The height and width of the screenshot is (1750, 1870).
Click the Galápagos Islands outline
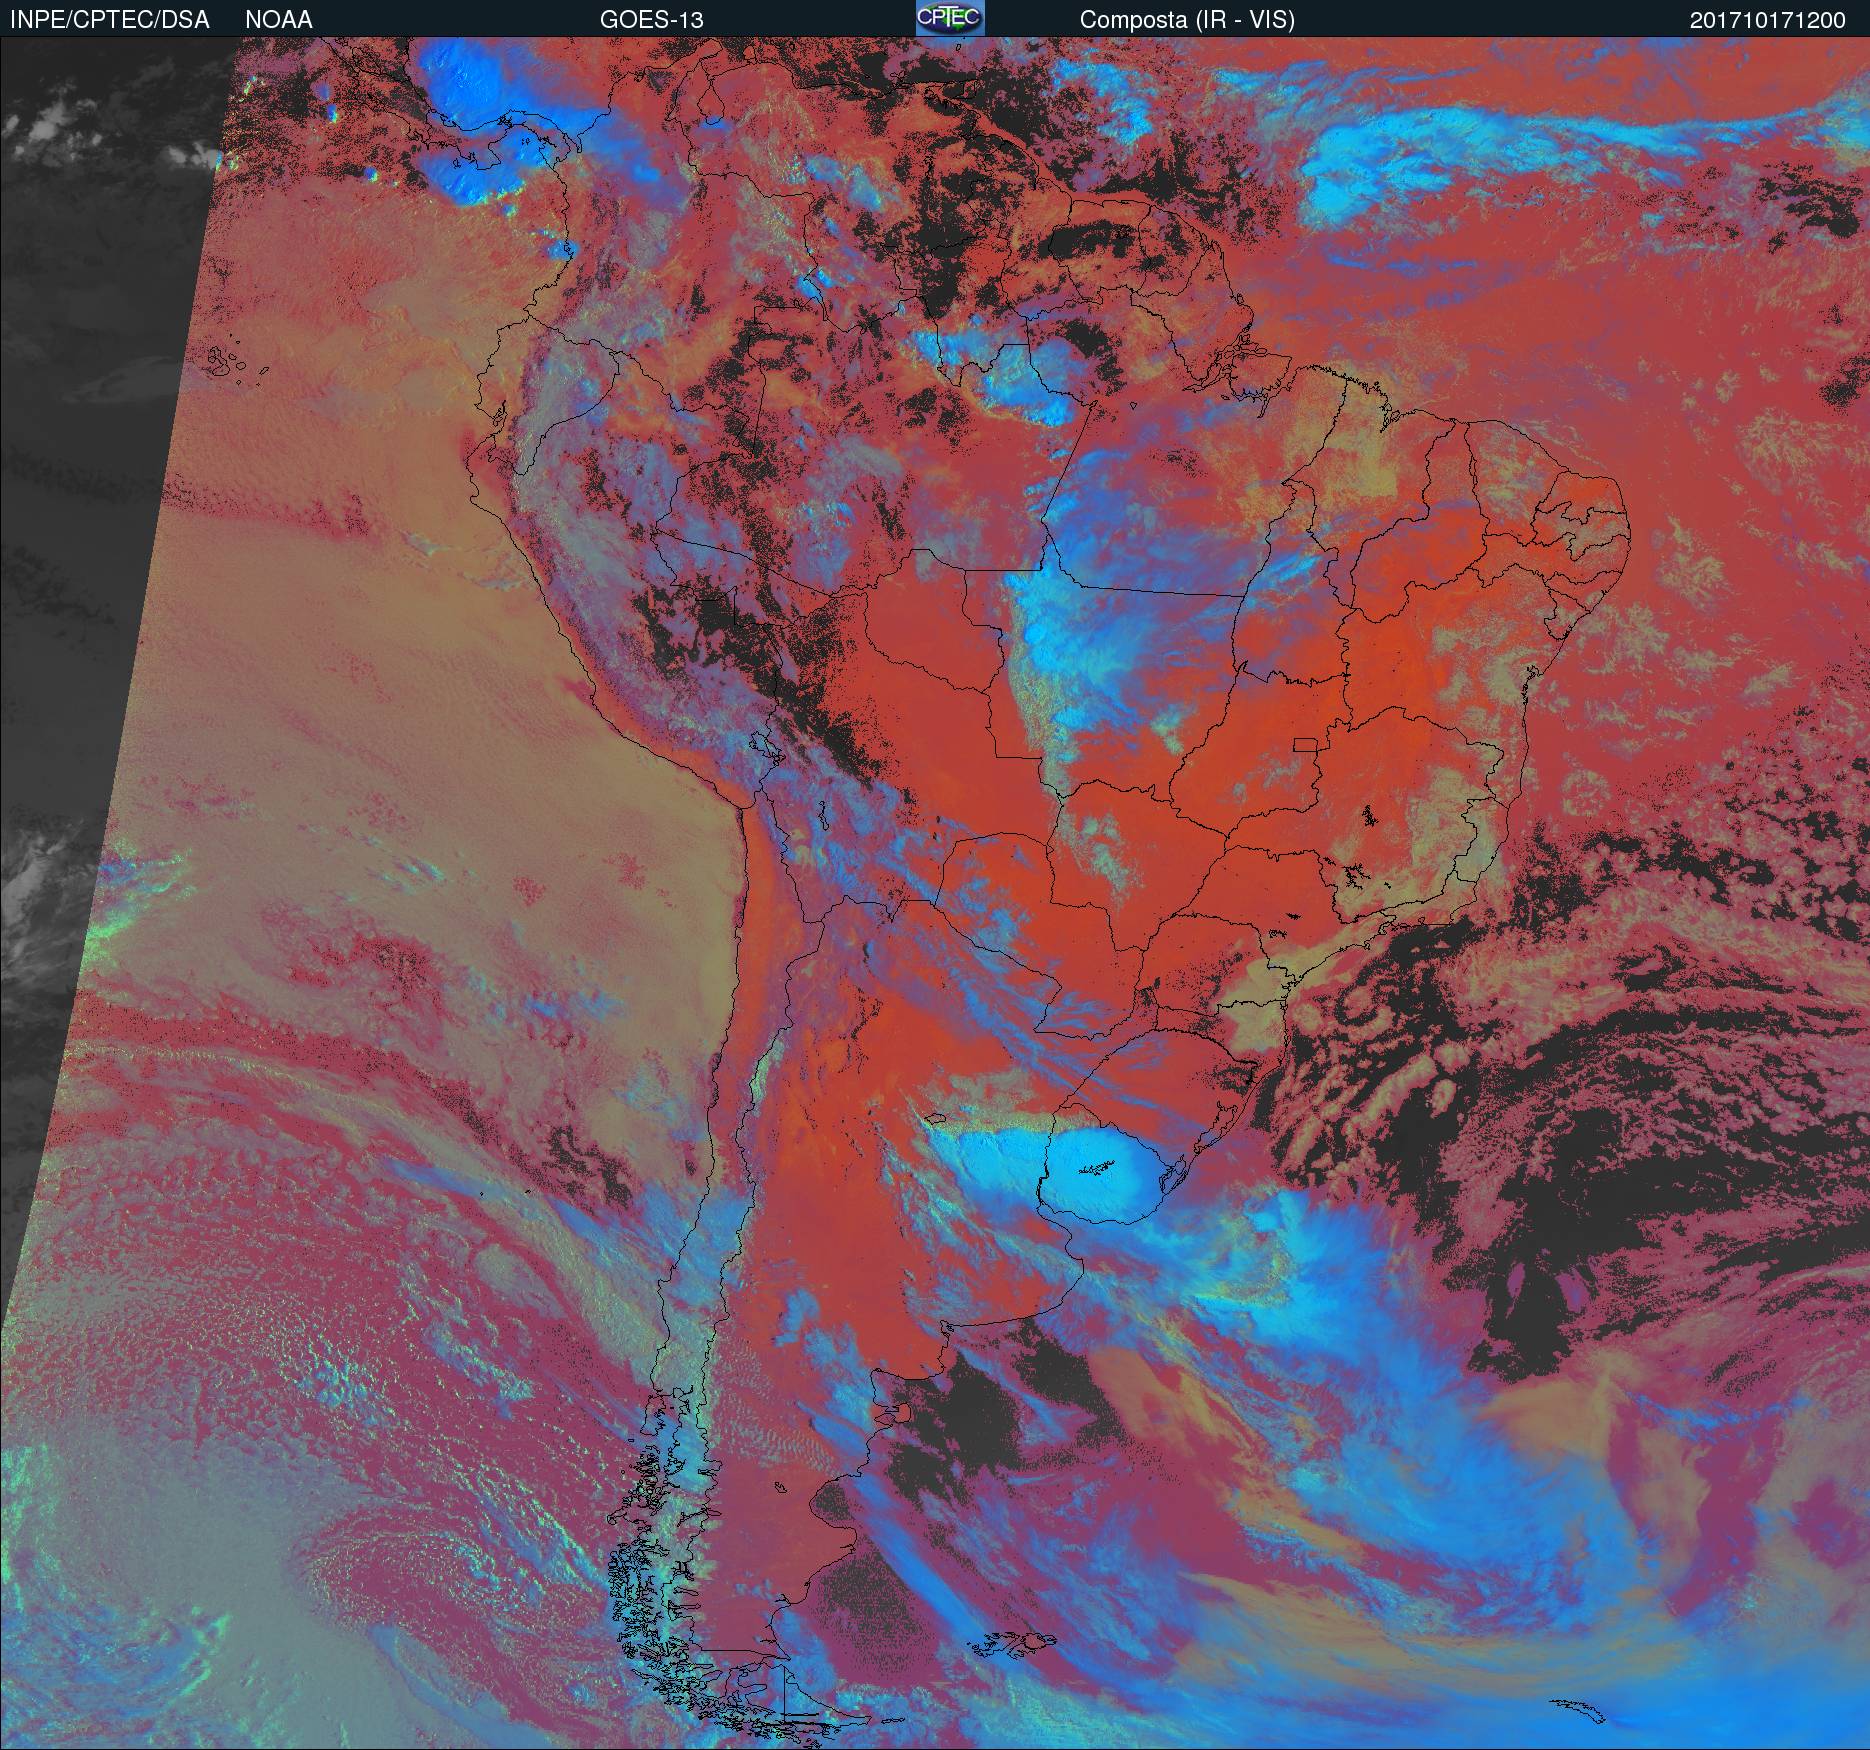click(232, 362)
